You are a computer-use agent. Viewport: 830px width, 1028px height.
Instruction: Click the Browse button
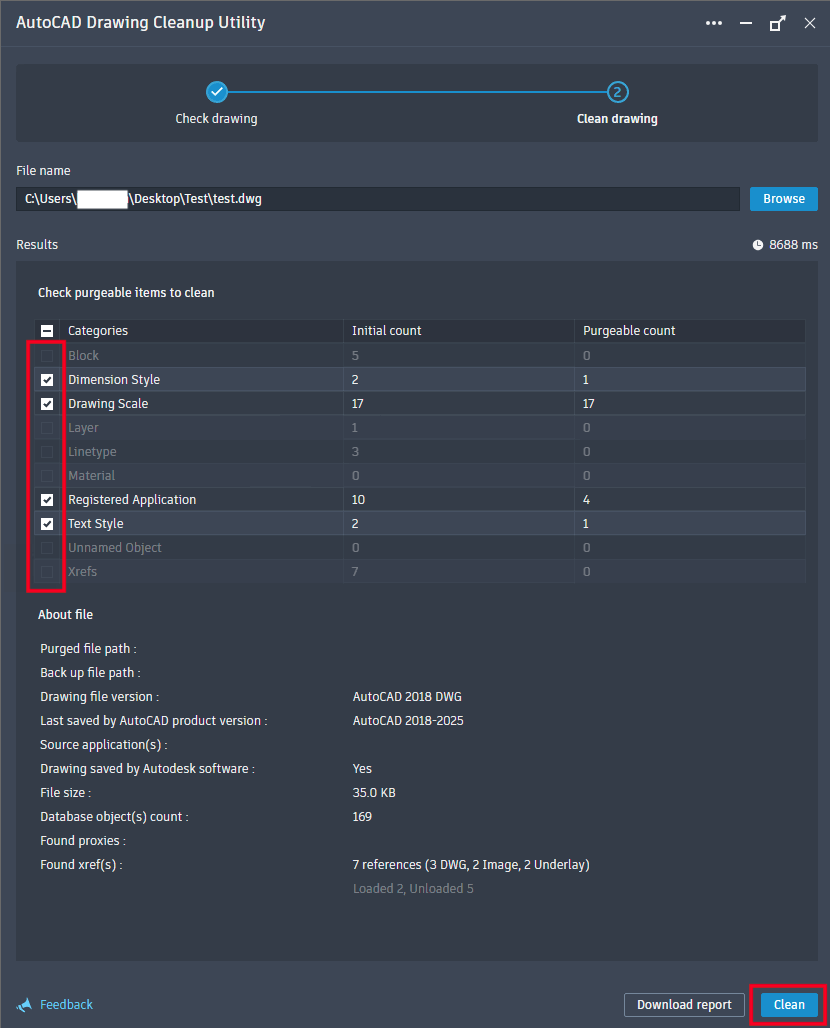783,199
